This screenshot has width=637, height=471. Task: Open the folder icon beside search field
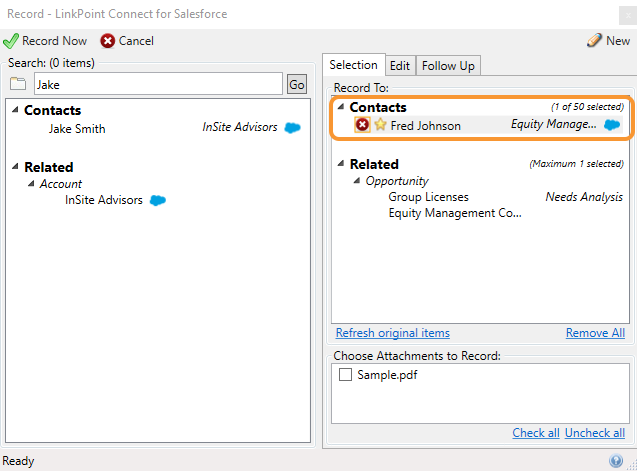pyautogui.click(x=18, y=84)
